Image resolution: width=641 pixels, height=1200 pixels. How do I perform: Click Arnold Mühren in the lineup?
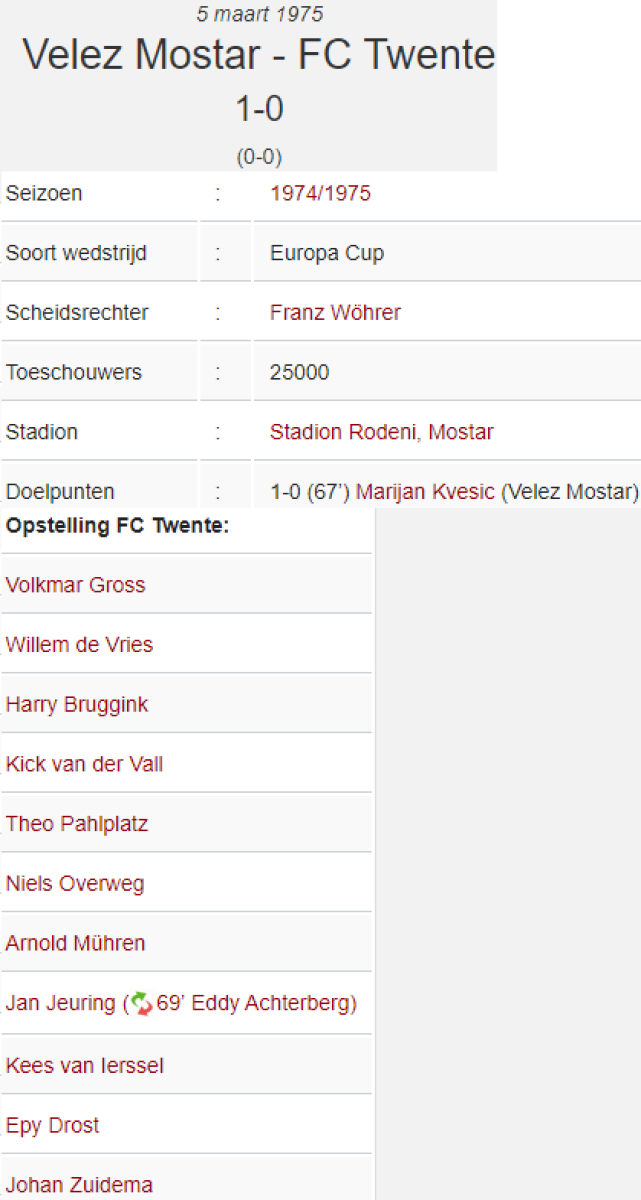[x=75, y=944]
